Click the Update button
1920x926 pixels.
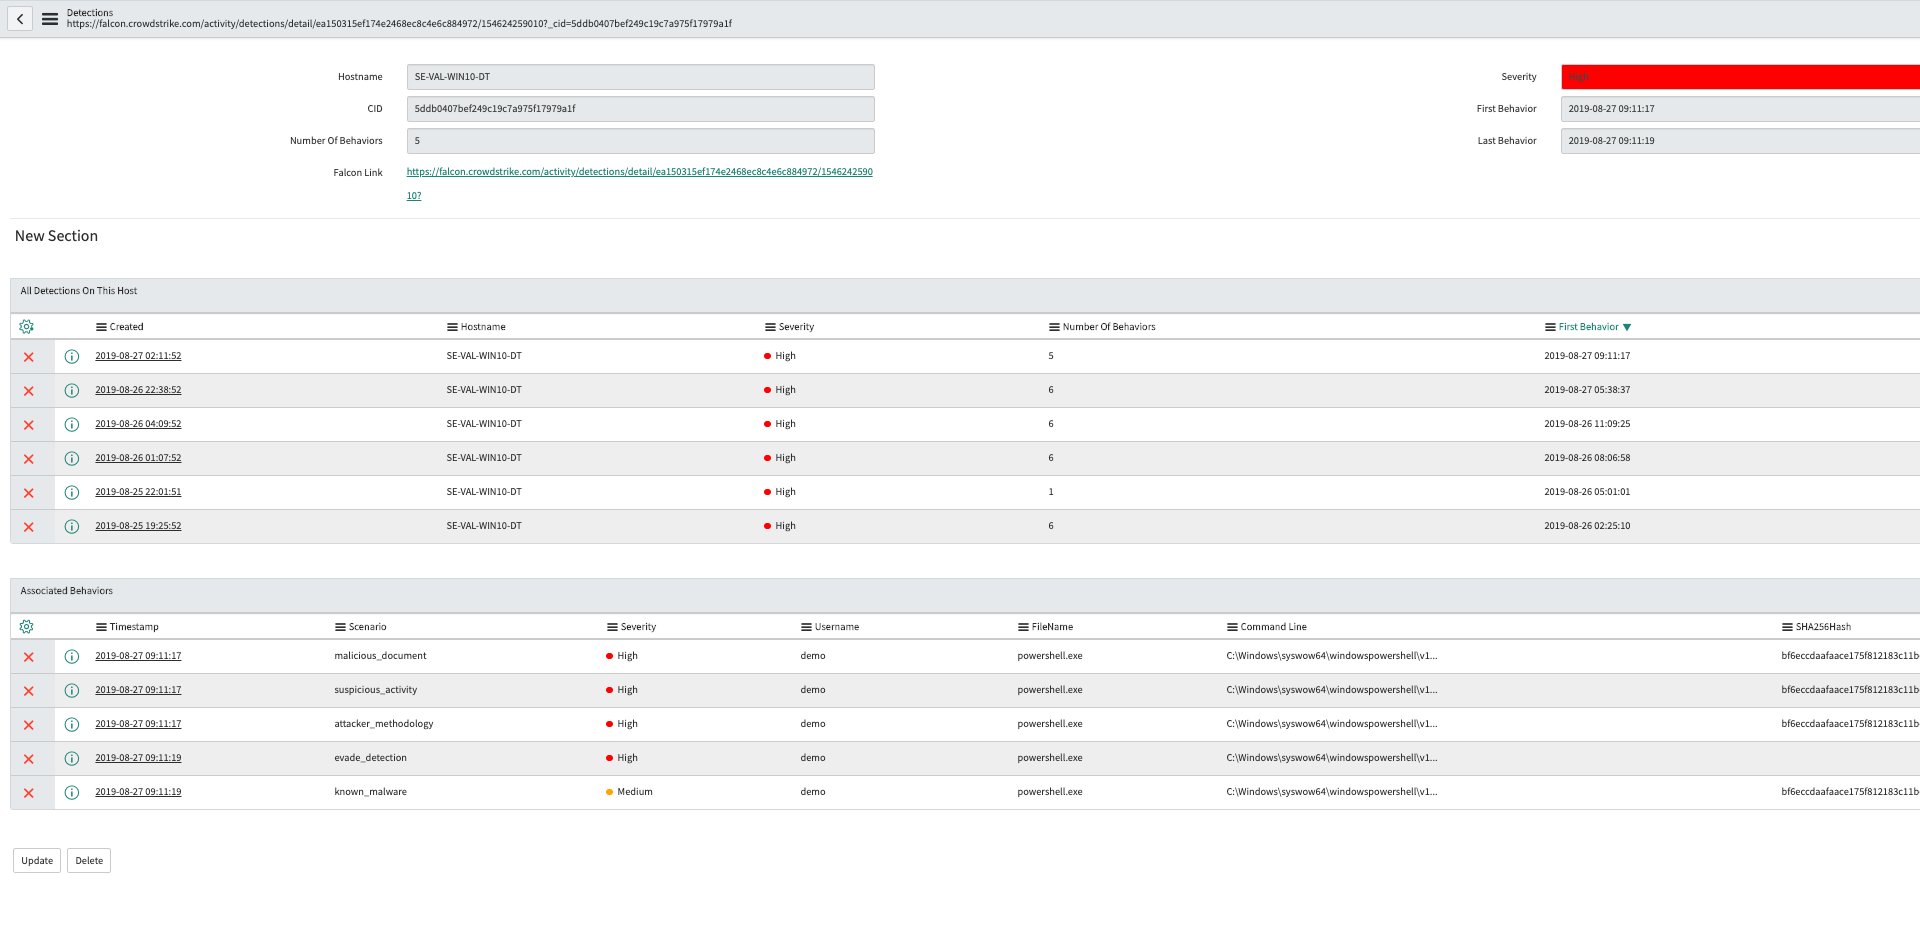click(37, 861)
